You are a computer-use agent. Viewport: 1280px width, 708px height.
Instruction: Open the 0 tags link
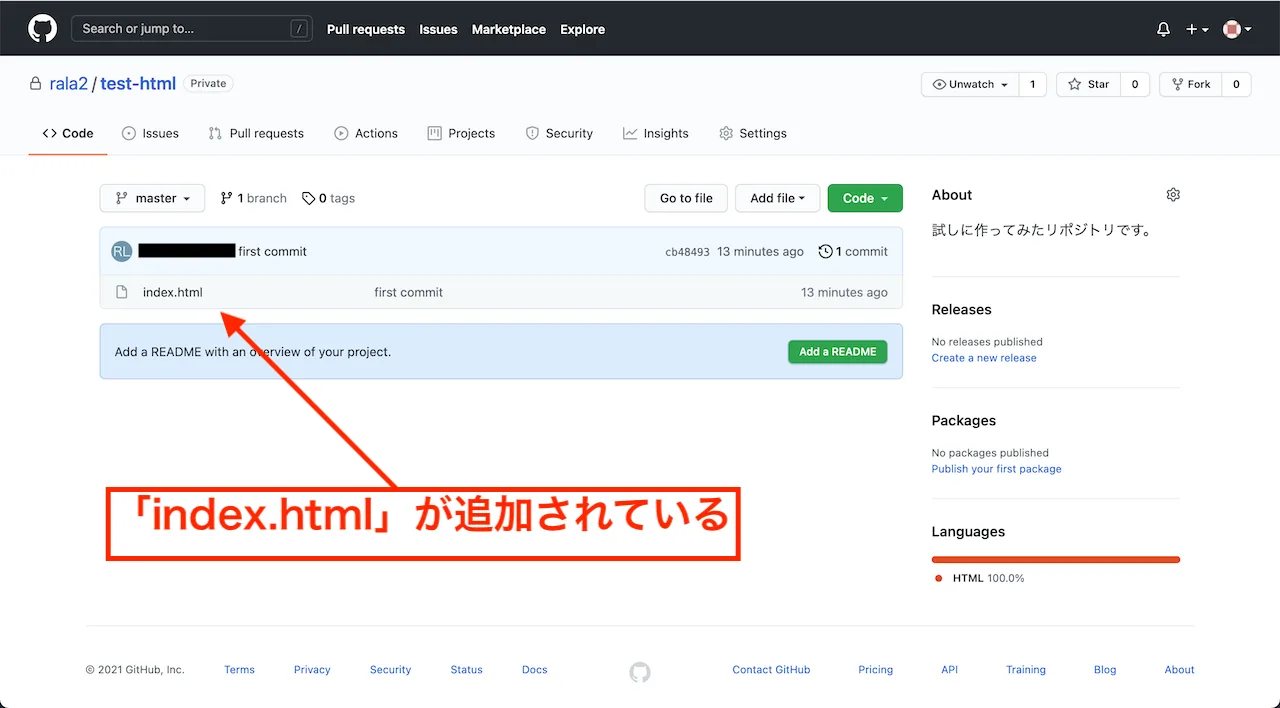329,198
